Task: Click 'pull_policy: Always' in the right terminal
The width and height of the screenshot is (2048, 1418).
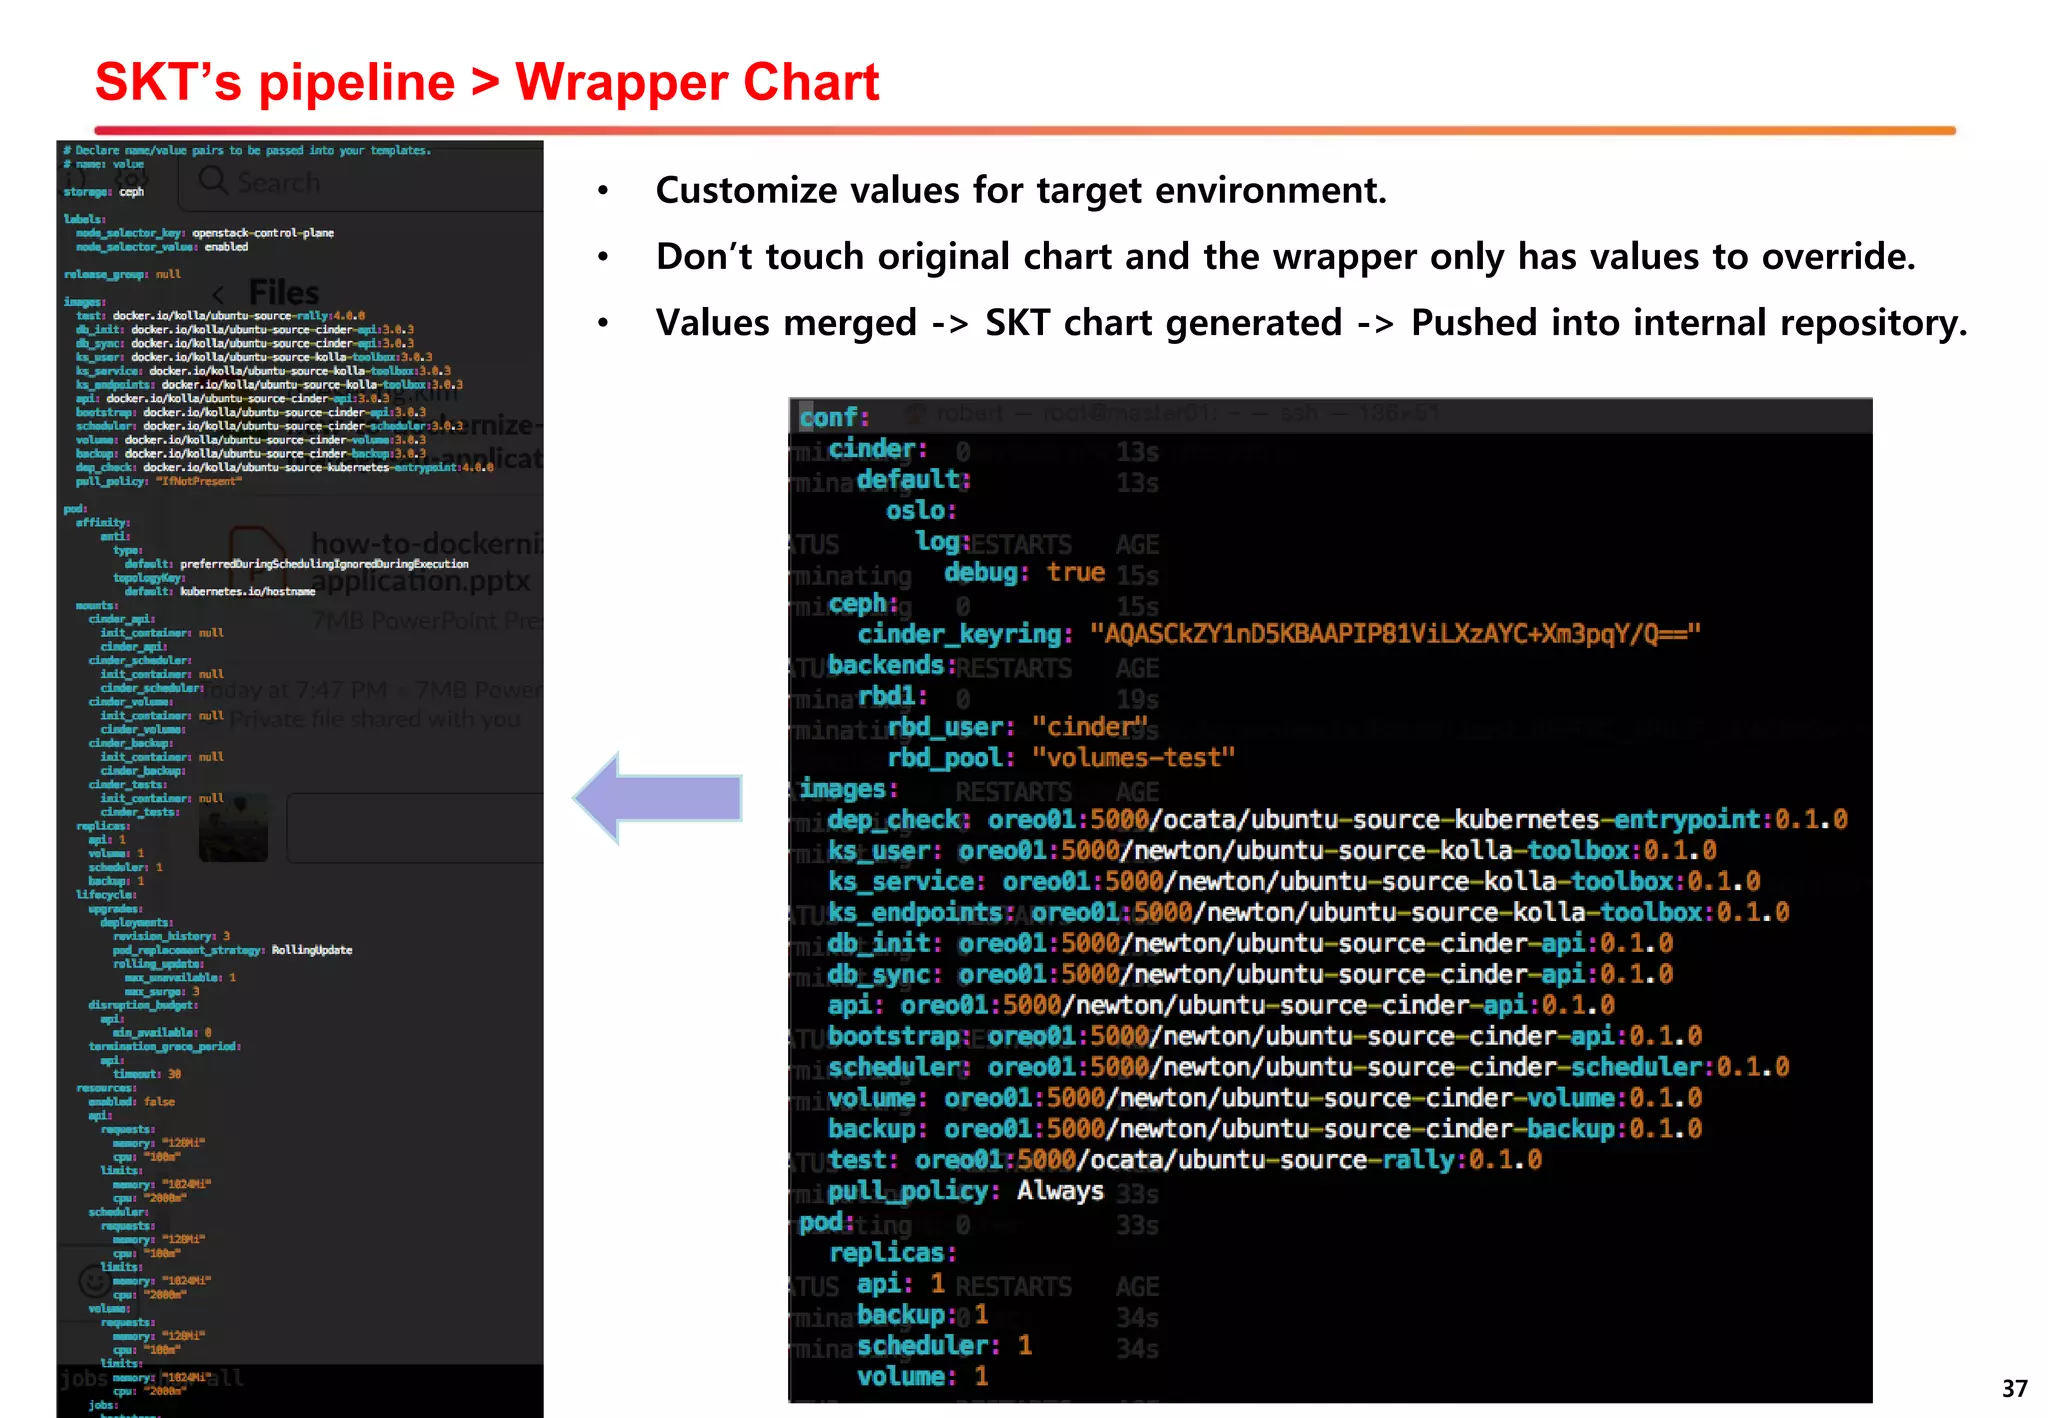Action: (x=966, y=1191)
